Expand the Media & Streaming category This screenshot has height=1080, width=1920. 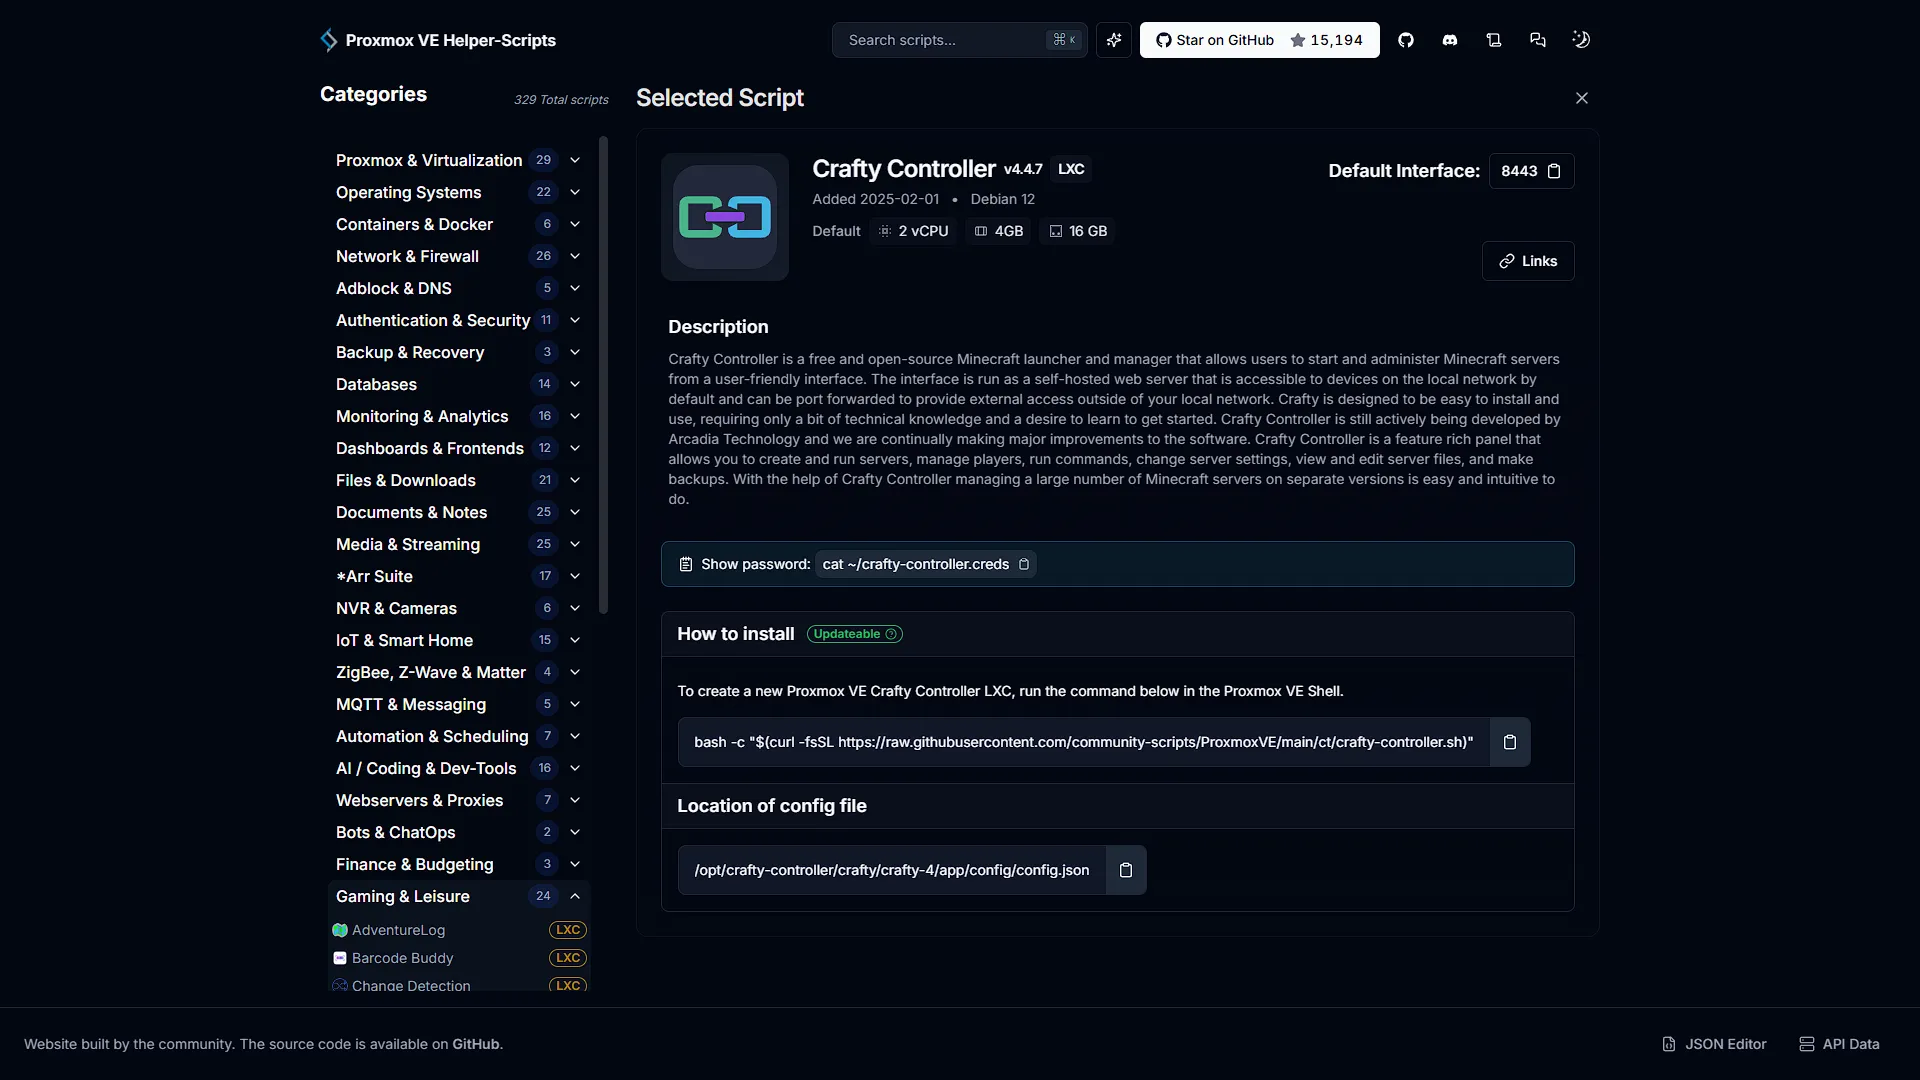point(459,544)
